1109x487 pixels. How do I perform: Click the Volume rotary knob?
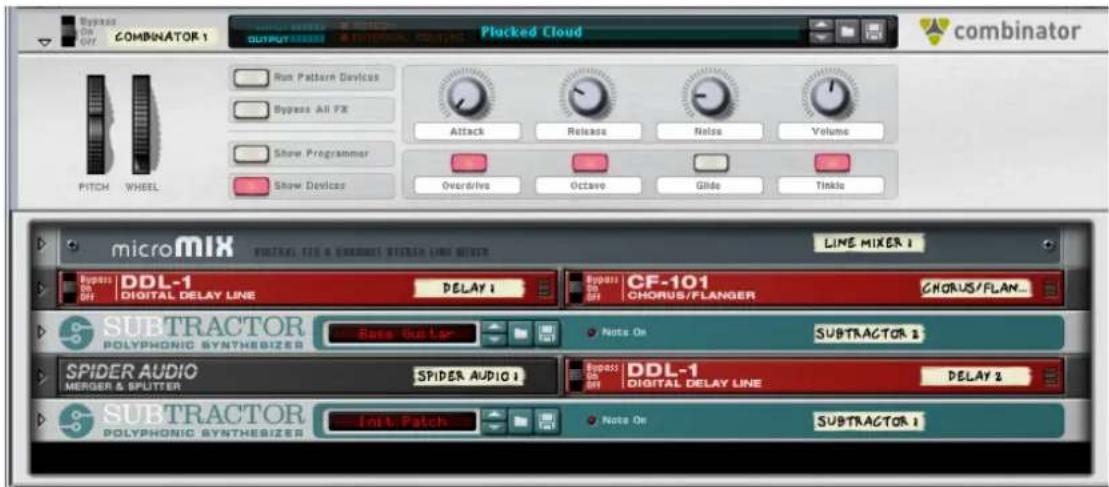830,96
